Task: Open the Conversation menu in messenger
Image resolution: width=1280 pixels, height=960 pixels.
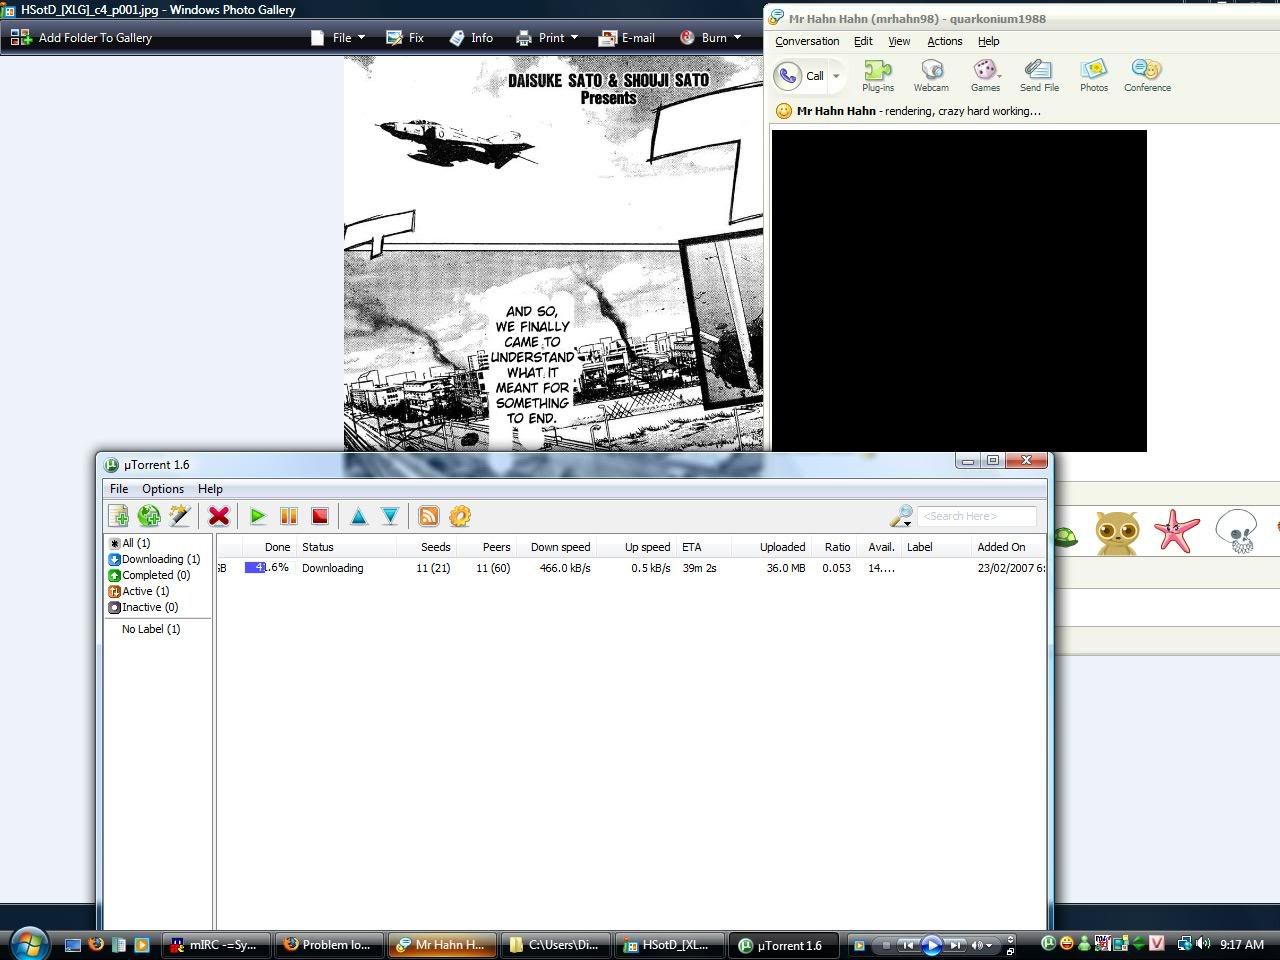Action: pyautogui.click(x=807, y=41)
